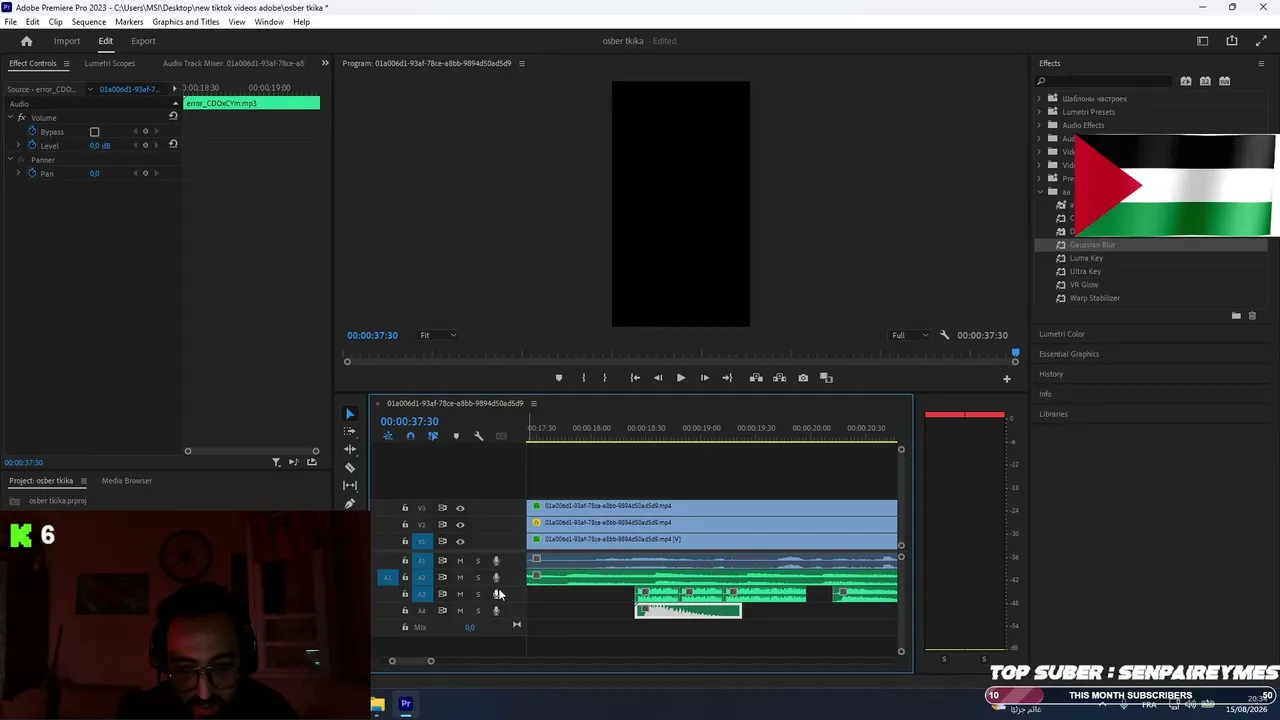
Task: Mute audio track A4
Action: pyautogui.click(x=460, y=611)
